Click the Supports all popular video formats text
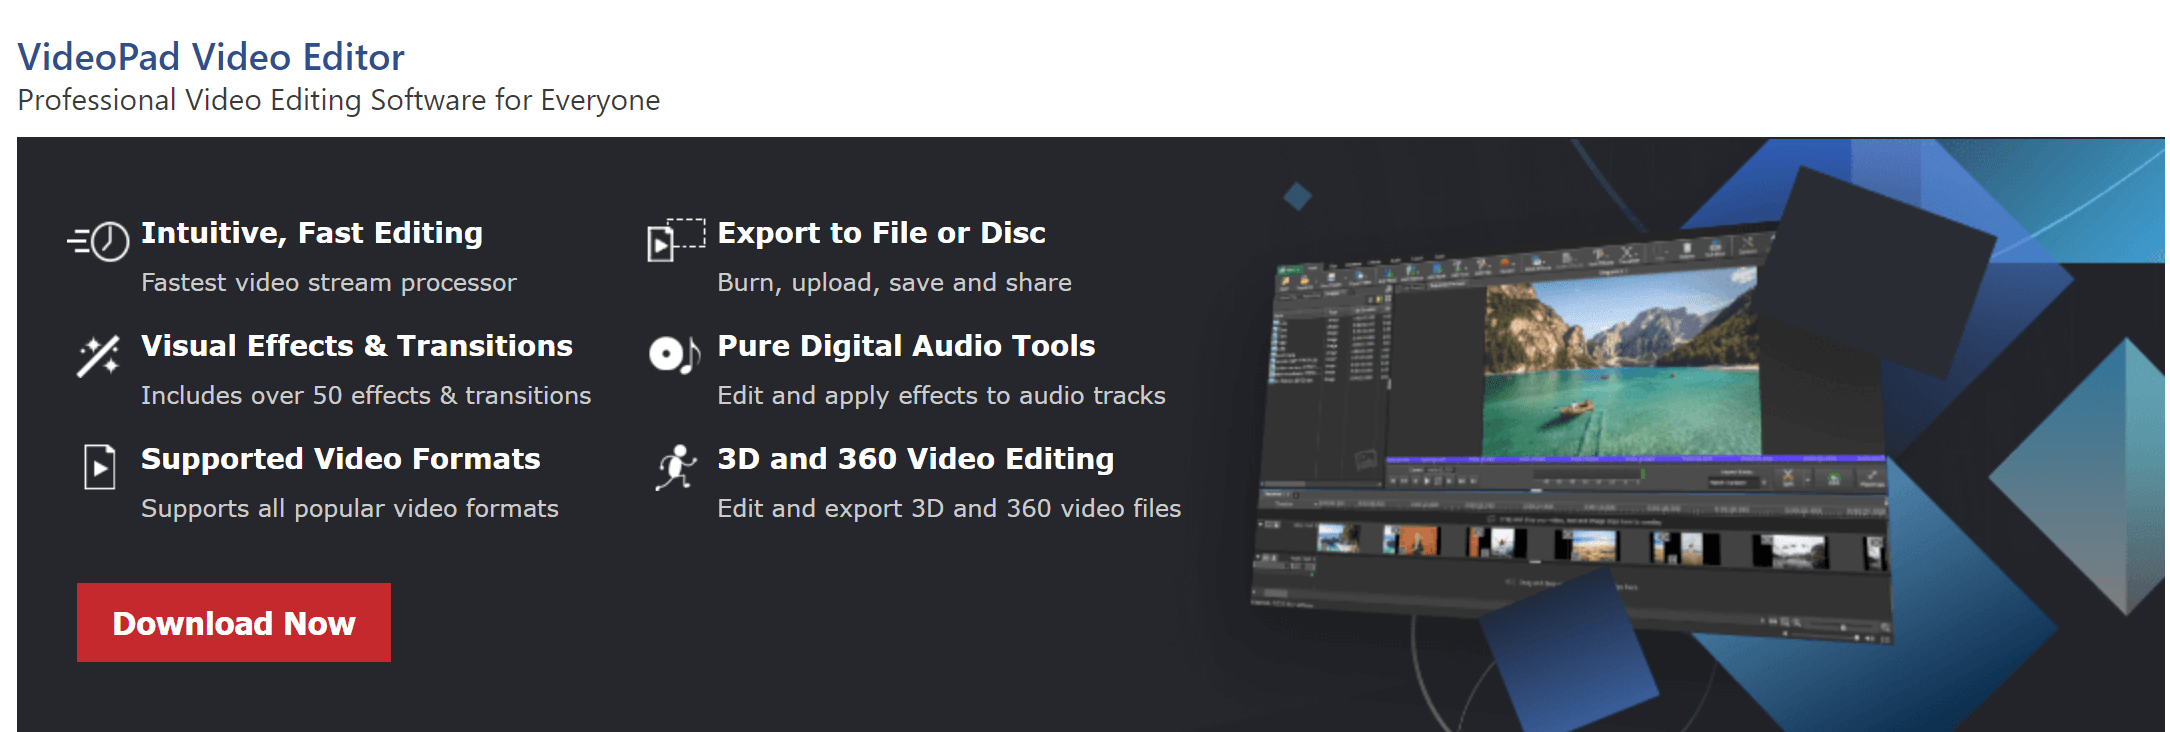 click(350, 509)
